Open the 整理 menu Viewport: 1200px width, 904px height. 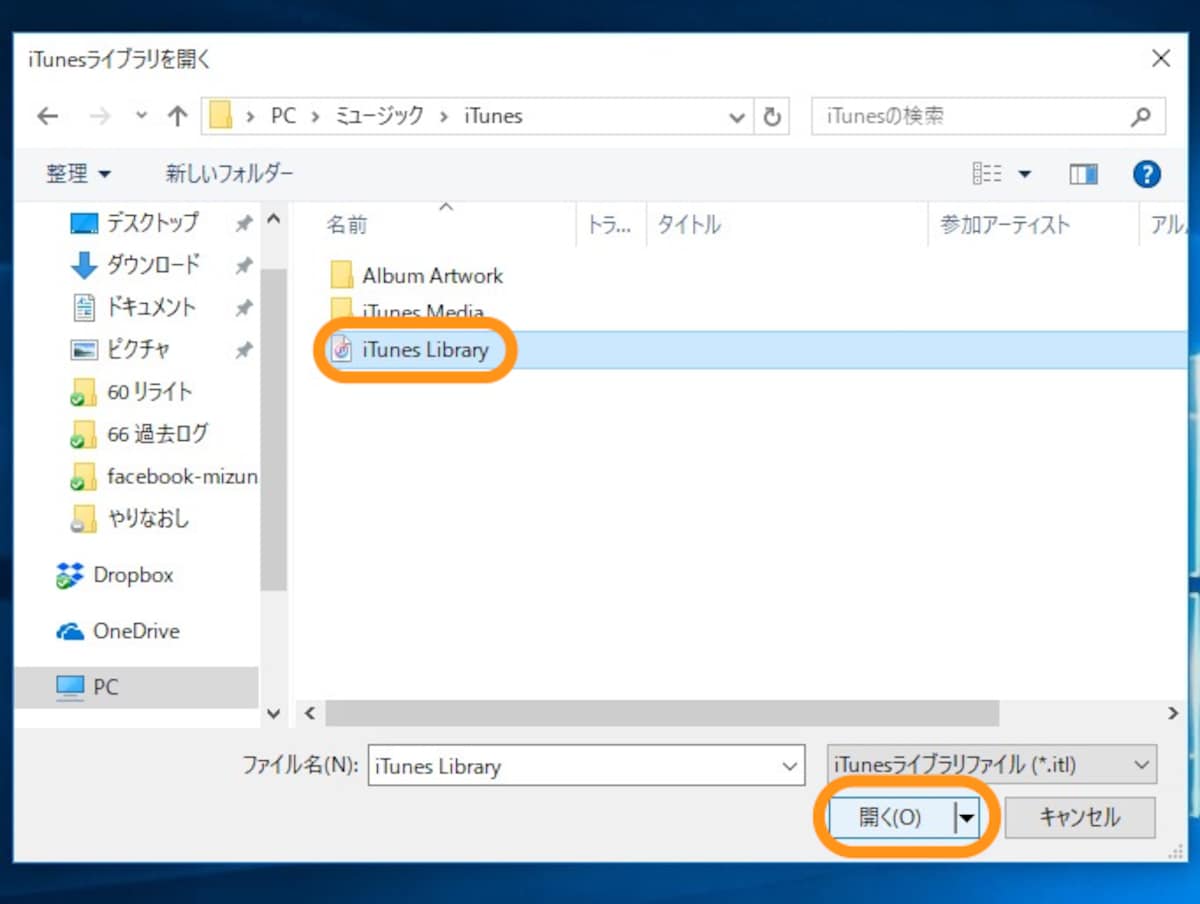click(x=78, y=174)
